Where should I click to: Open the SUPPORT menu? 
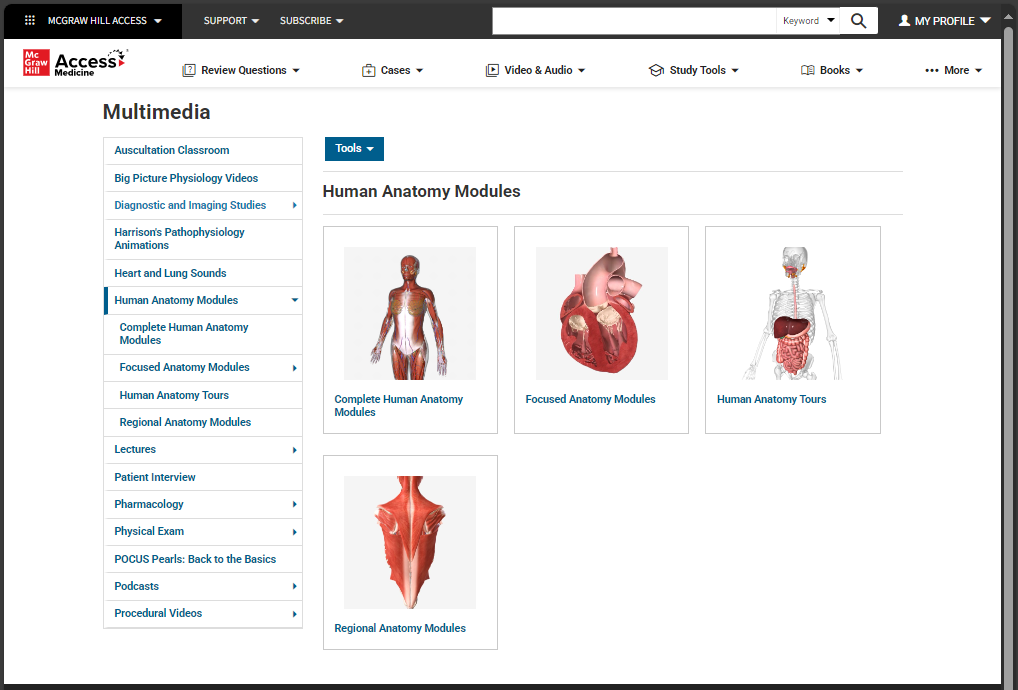click(231, 21)
